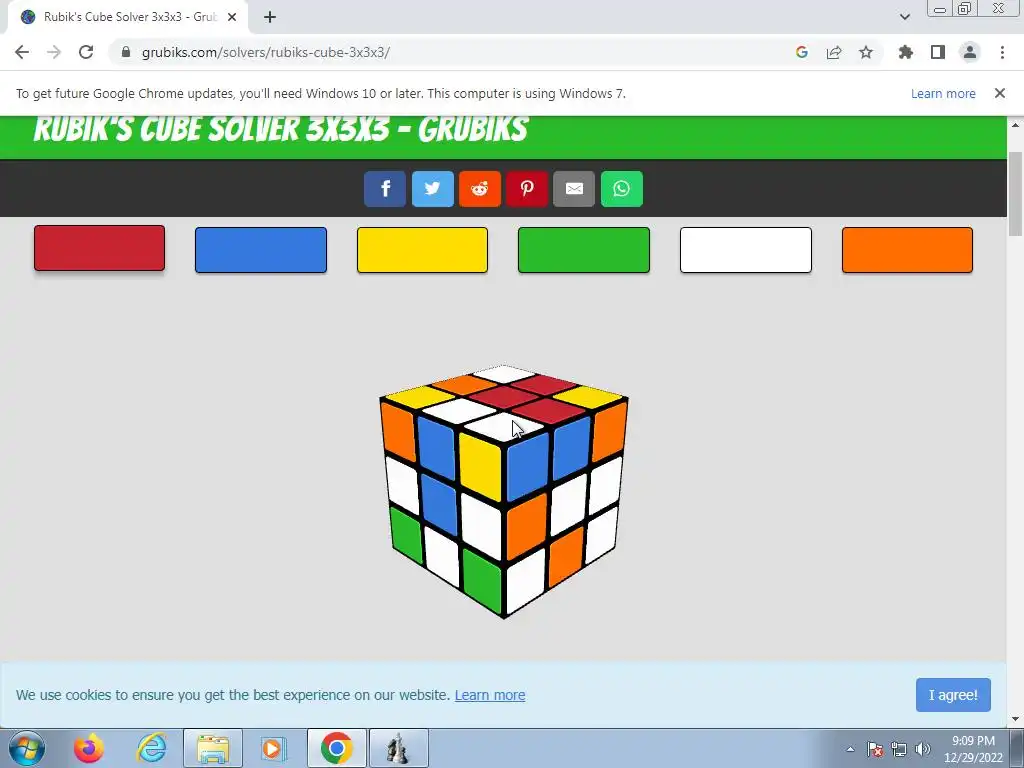This screenshot has height=768, width=1024.
Task: Share page via WhatsApp icon
Action: click(622, 189)
